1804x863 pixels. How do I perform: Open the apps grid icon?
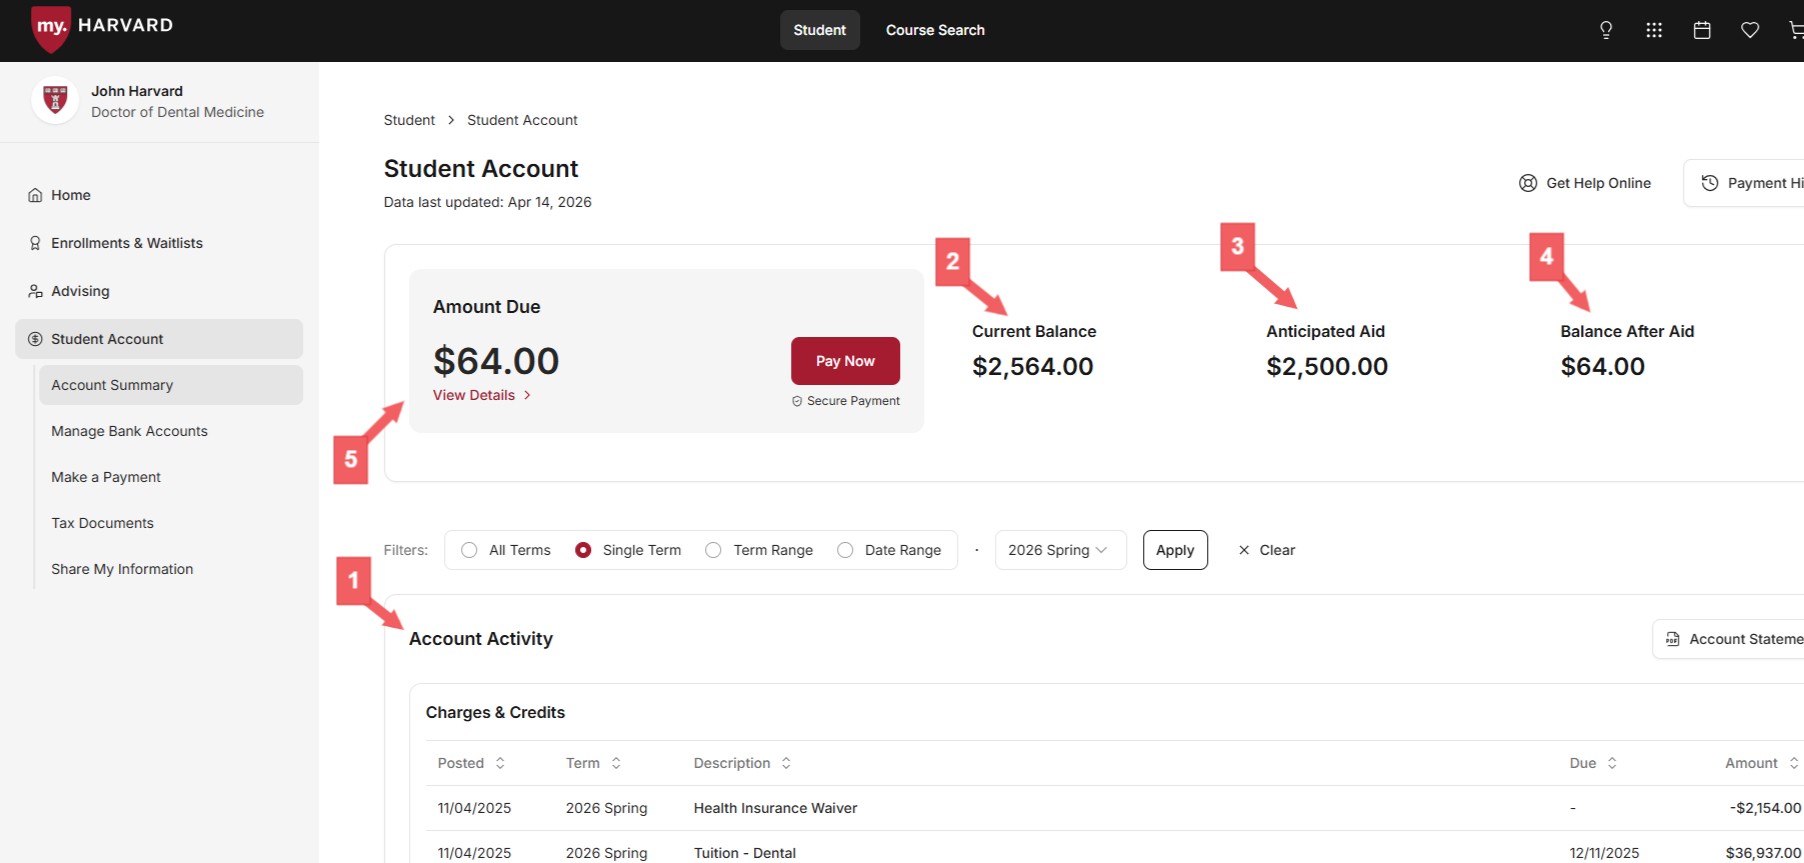point(1654,30)
